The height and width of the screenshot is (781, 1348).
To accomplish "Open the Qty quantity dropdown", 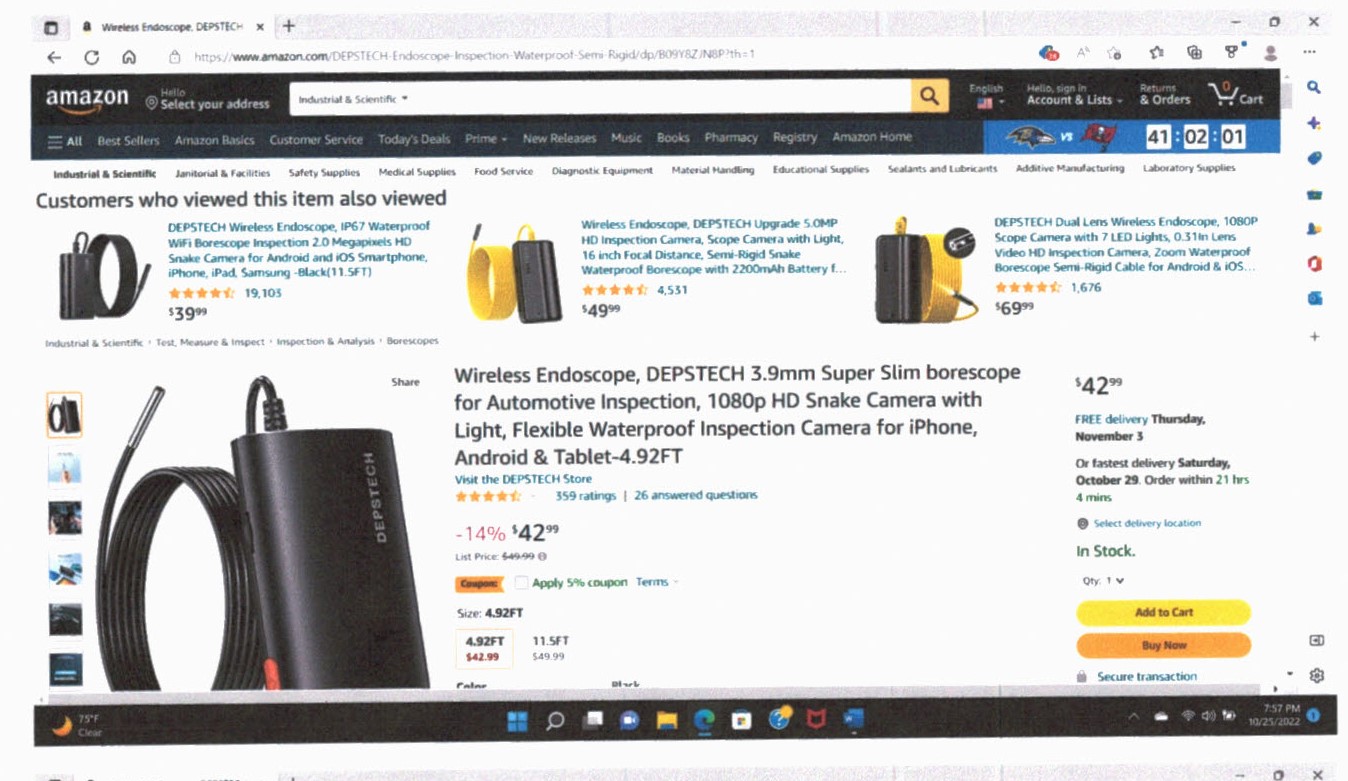I will click(1103, 580).
